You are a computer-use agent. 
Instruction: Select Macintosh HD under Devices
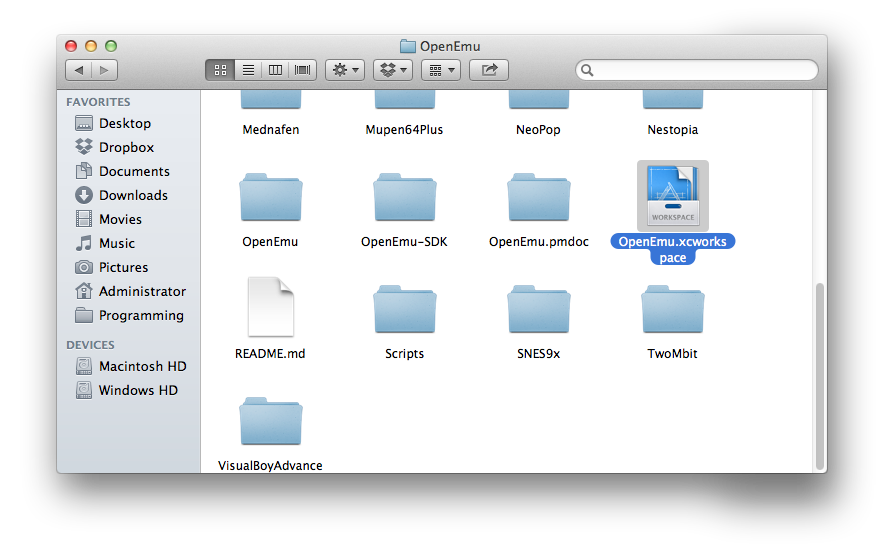tap(129, 366)
